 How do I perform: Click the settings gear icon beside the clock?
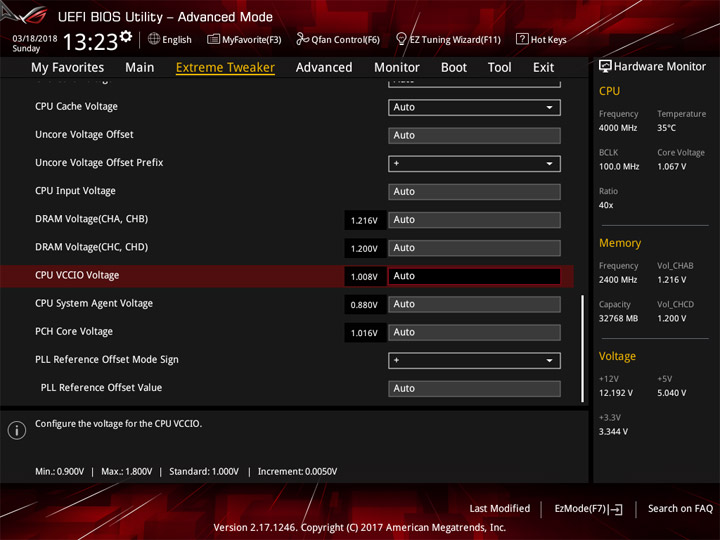coord(126,37)
